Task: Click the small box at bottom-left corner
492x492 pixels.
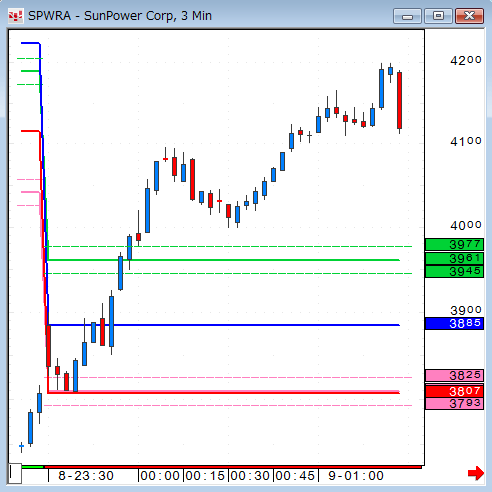Action: (x=15, y=473)
